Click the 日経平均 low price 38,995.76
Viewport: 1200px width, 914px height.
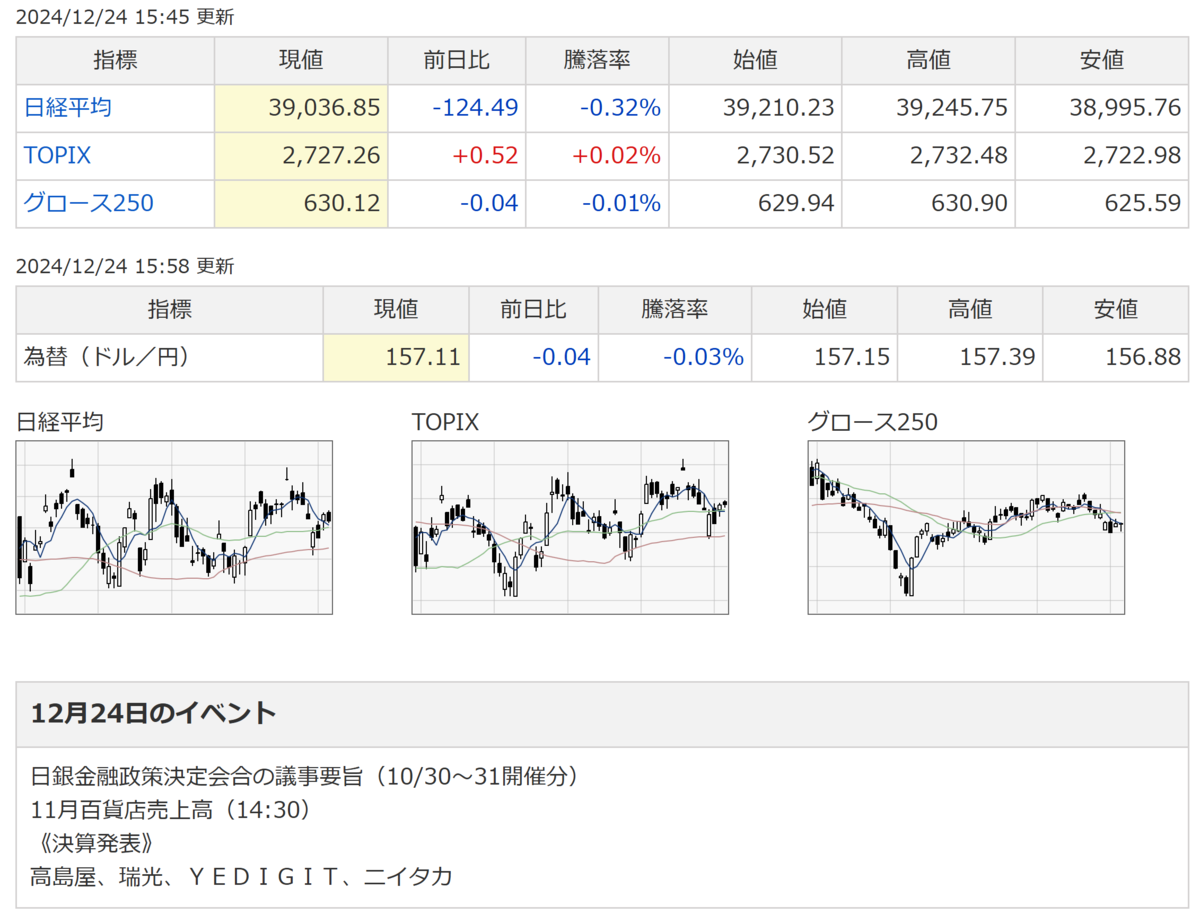[1125, 108]
